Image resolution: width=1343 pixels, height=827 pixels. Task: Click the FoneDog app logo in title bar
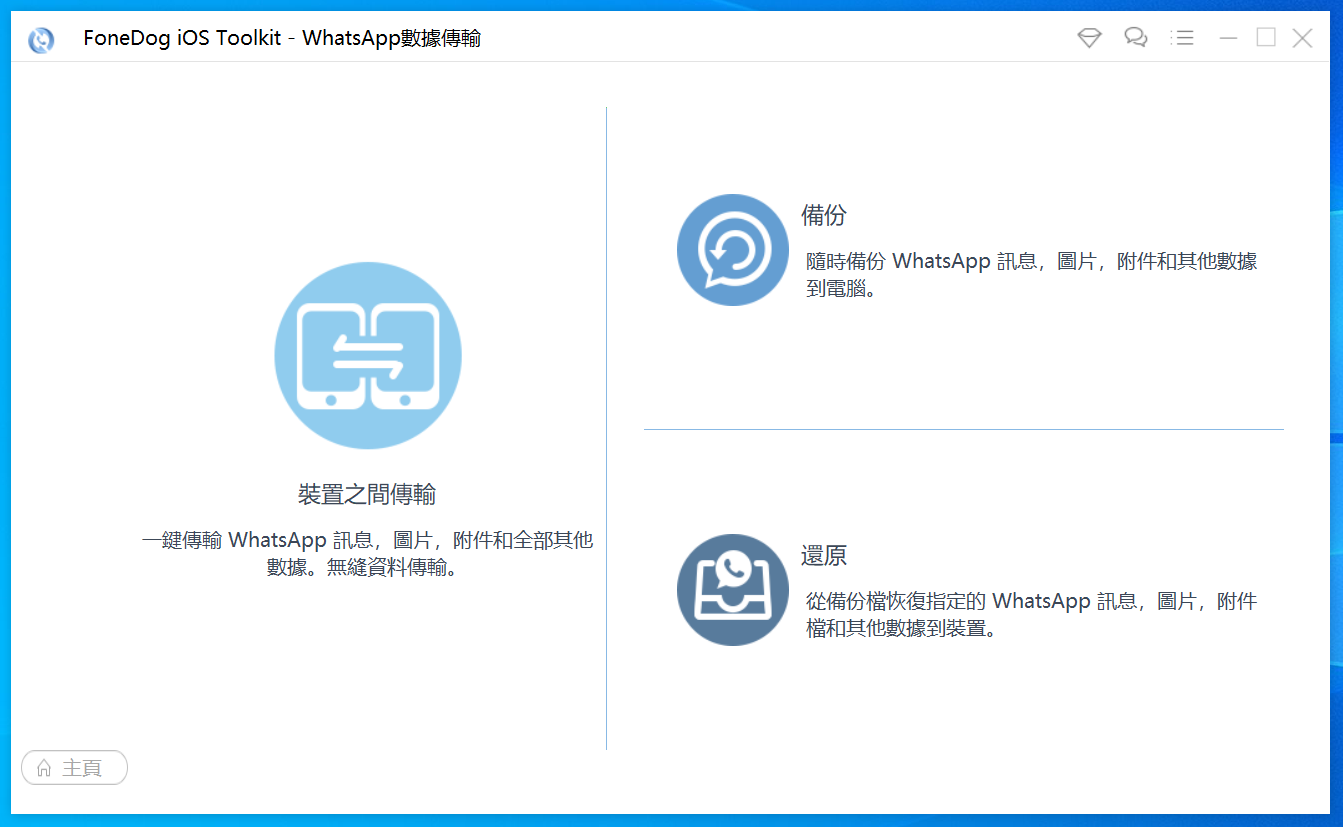click(x=41, y=39)
